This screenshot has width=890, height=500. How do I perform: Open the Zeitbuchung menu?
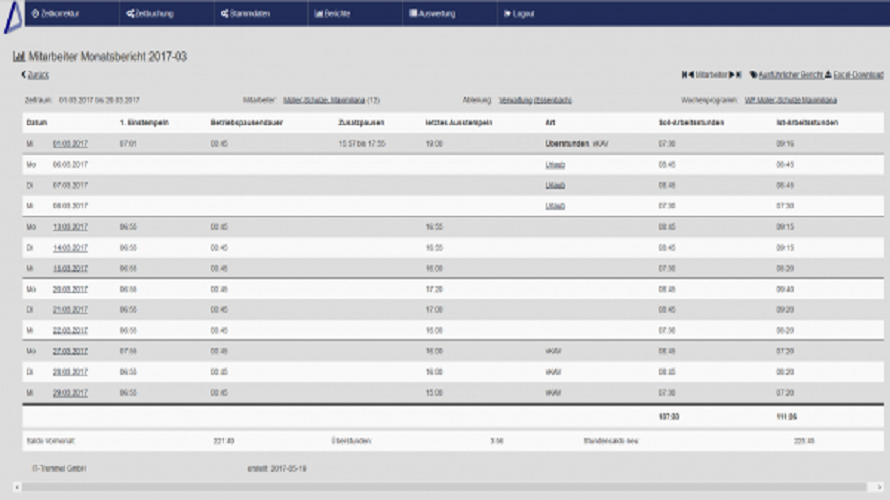[150, 14]
